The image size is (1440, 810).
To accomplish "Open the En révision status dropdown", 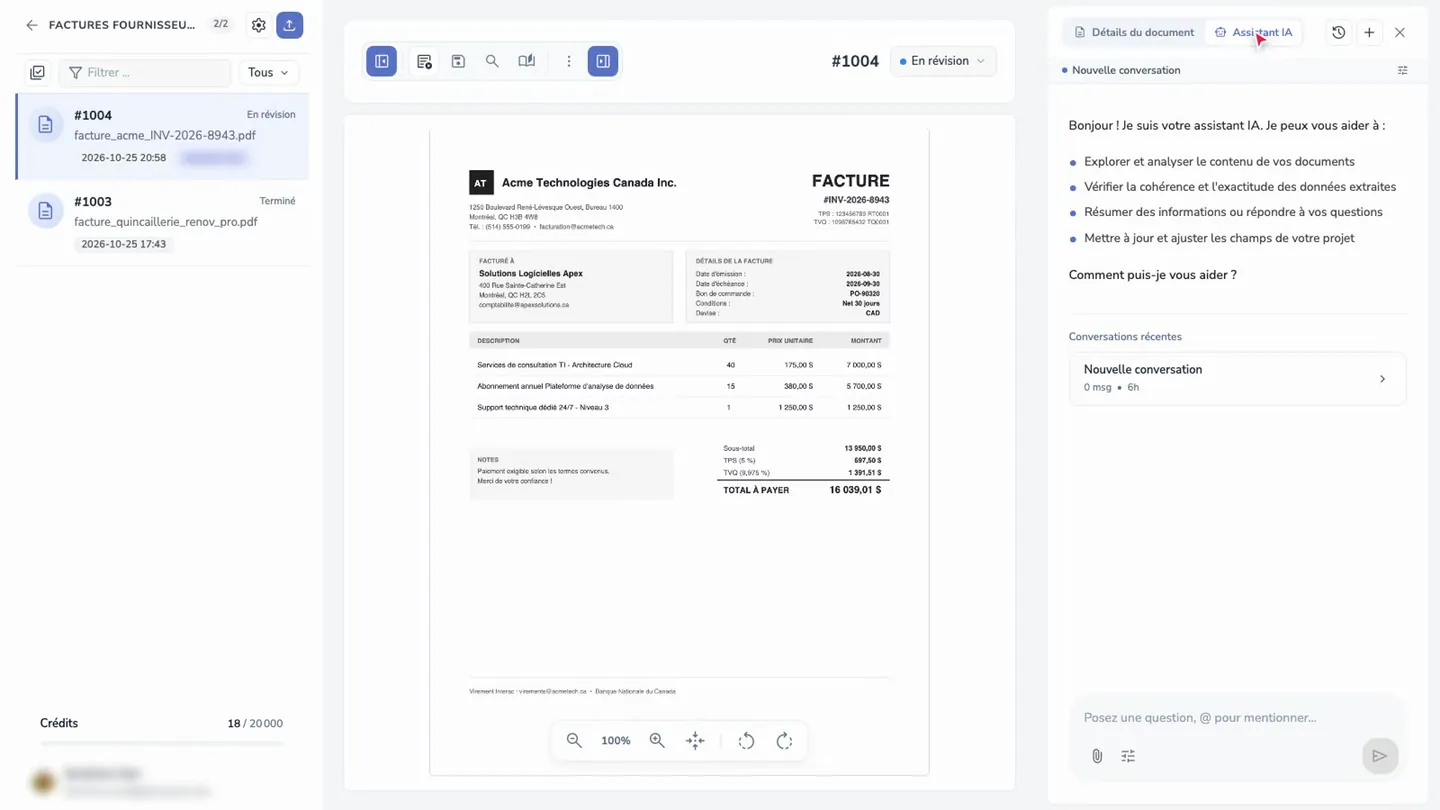I will coord(943,61).
